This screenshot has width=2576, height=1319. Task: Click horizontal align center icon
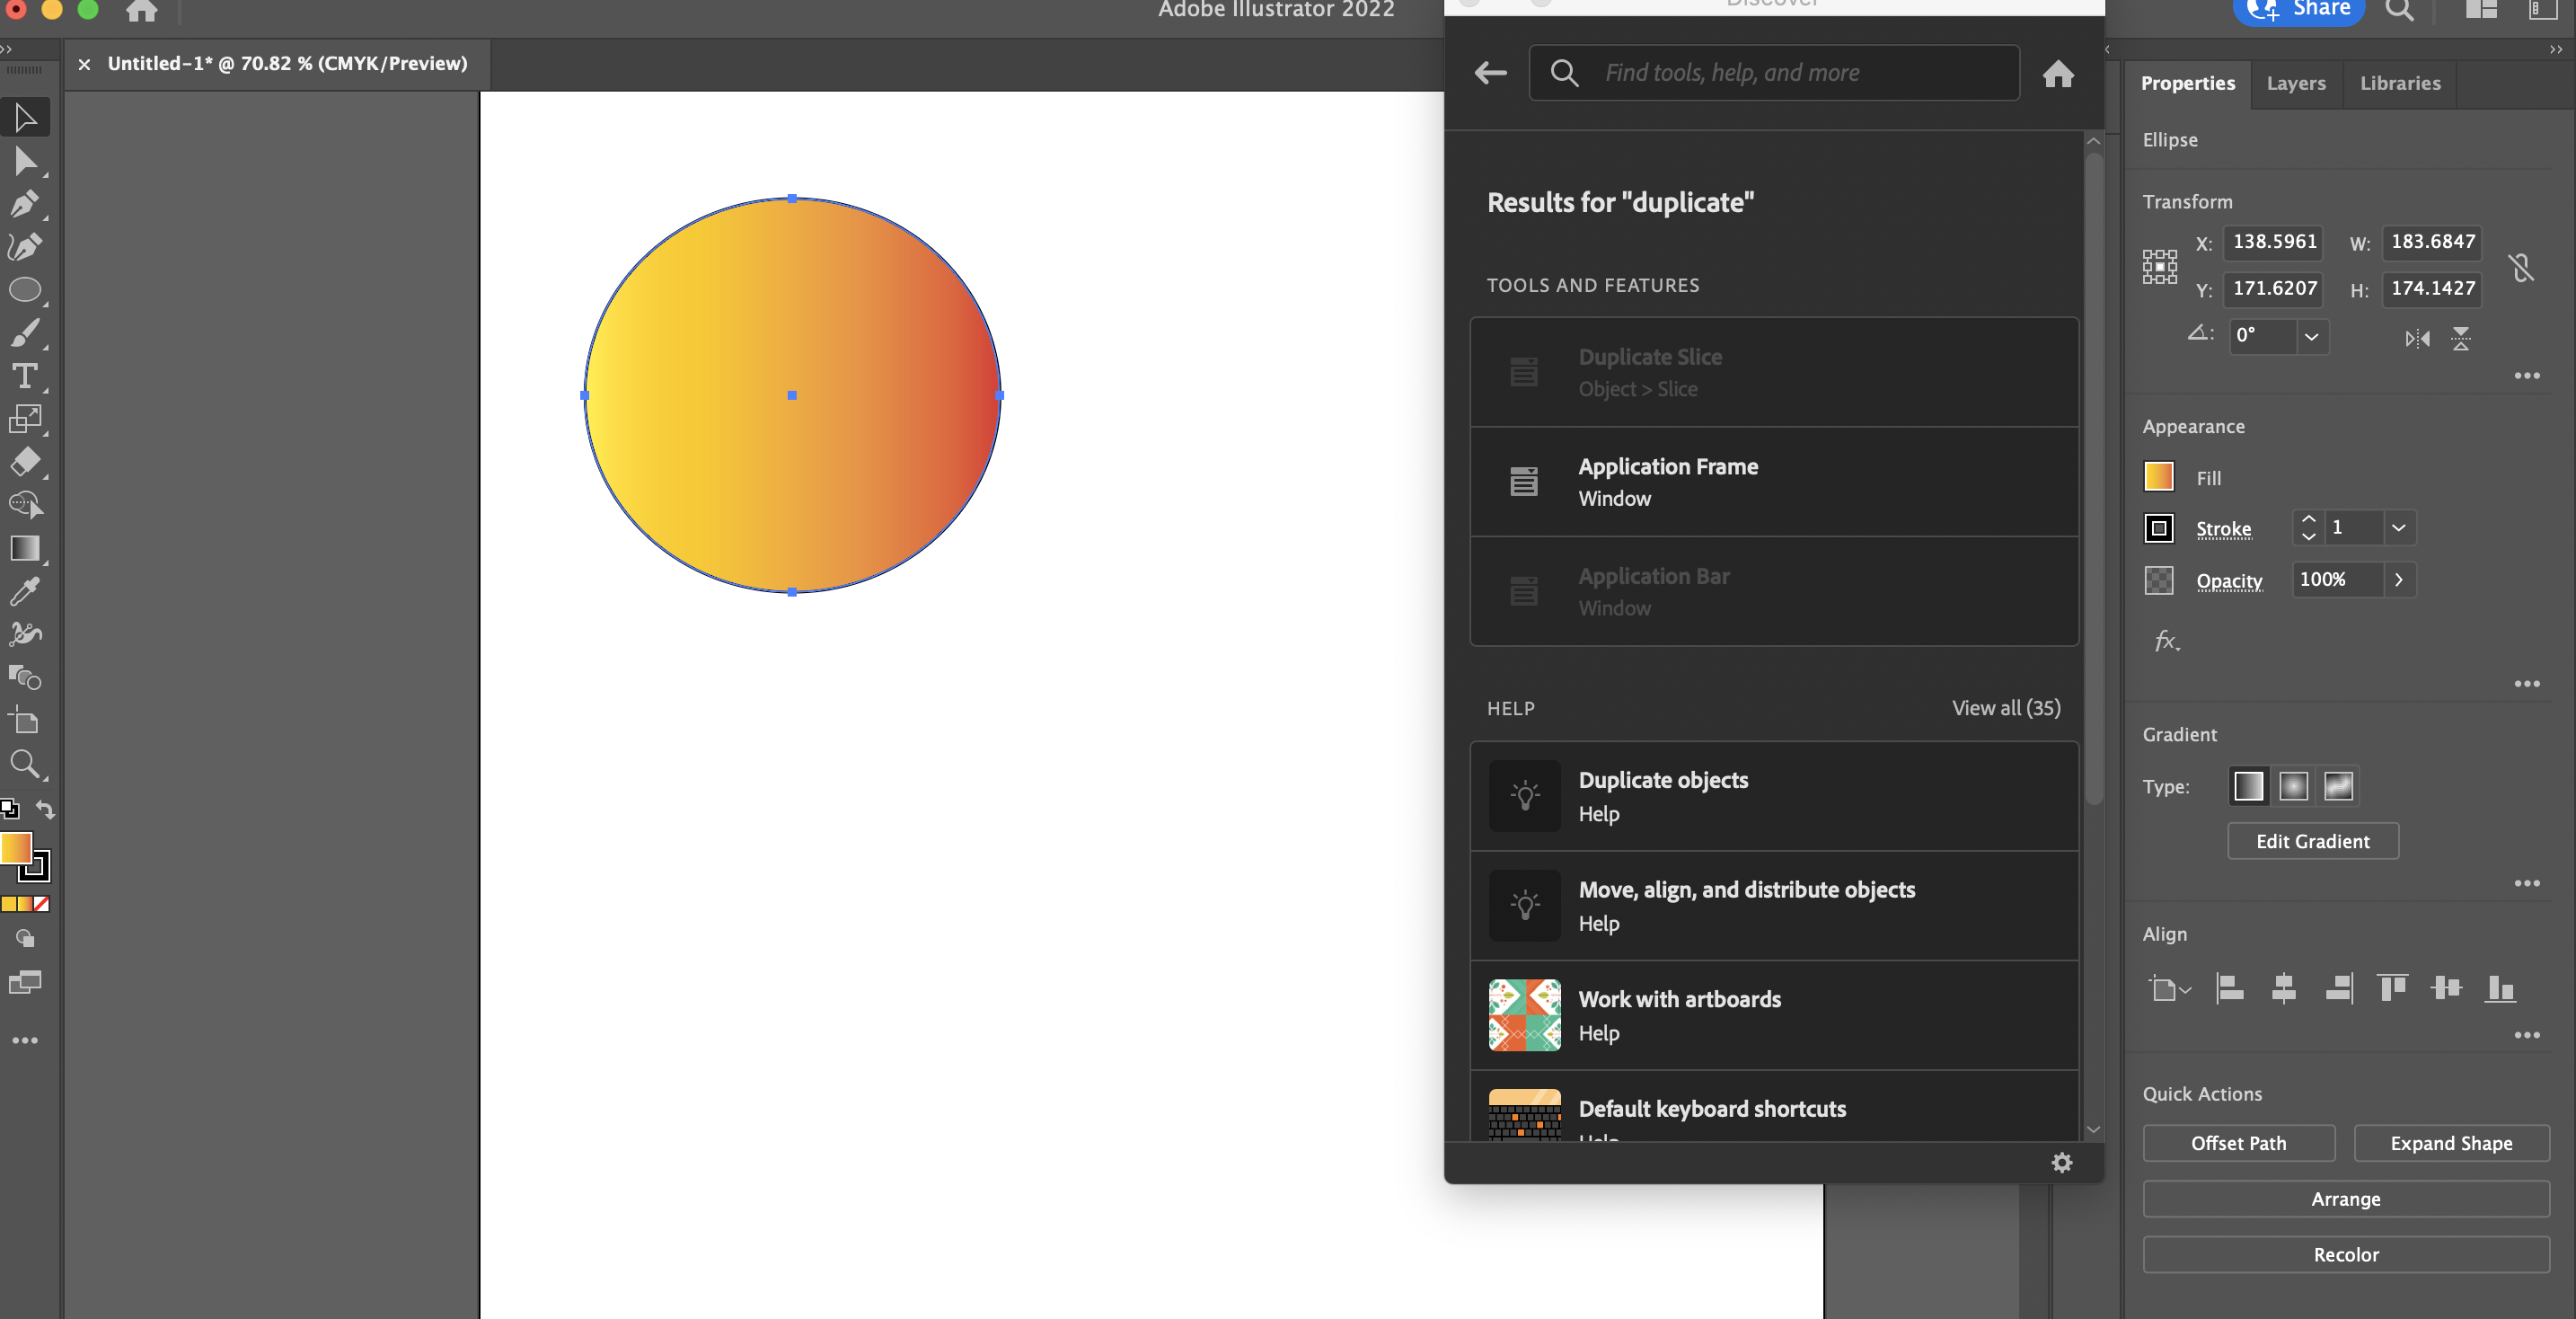pyautogui.click(x=2284, y=988)
